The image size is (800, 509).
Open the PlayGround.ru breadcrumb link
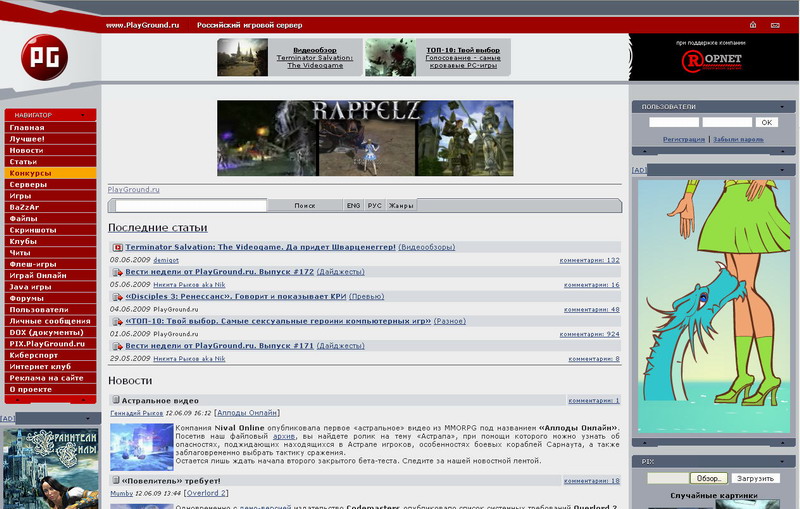tap(134, 190)
